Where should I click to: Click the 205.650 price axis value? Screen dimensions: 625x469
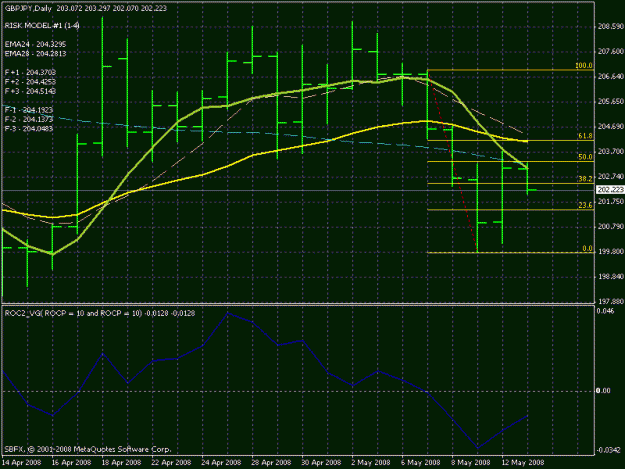pos(610,102)
